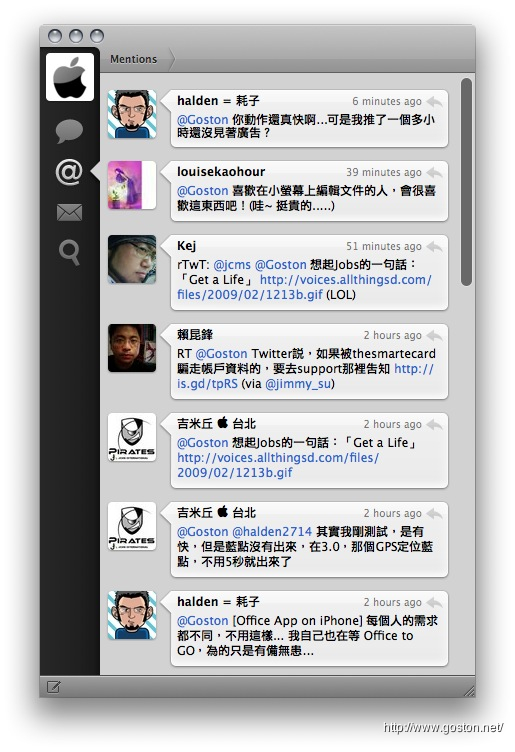The image size is (515, 752).
Task: Open the allthingsd.com link in Kej's tweet
Action: click(304, 287)
